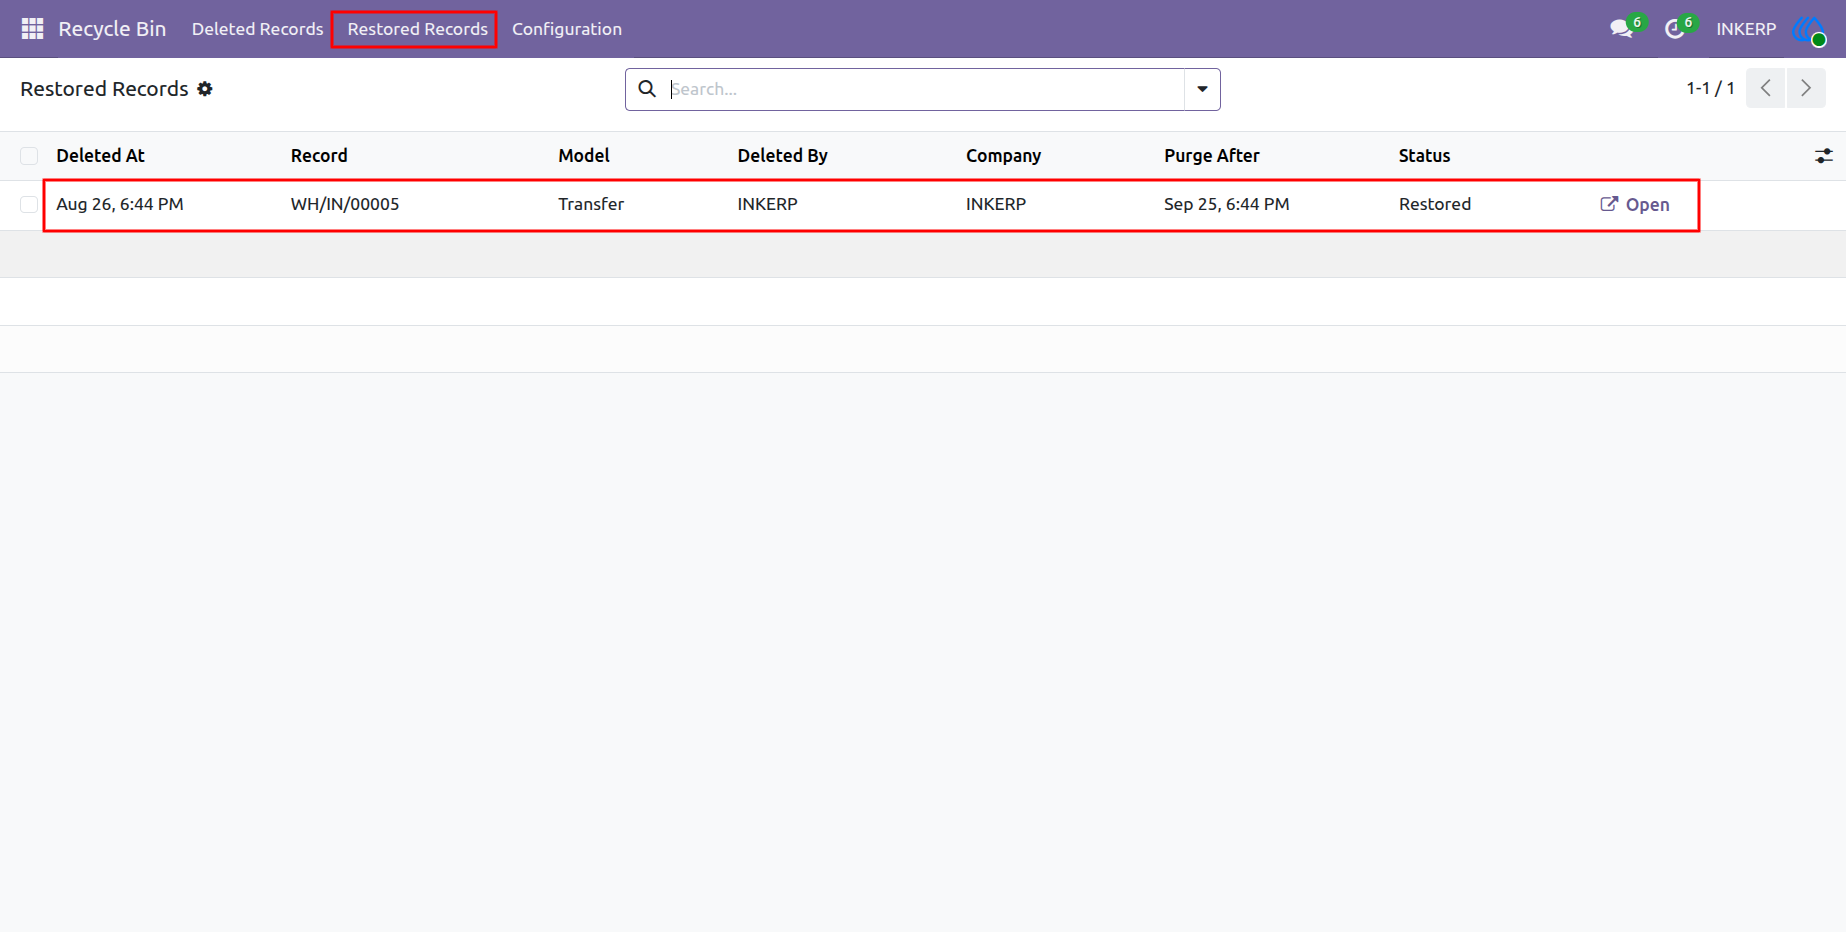Image resolution: width=1846 pixels, height=932 pixels.
Task: Click the Sep 25, 6:44 PM cell
Action: click(x=1226, y=204)
